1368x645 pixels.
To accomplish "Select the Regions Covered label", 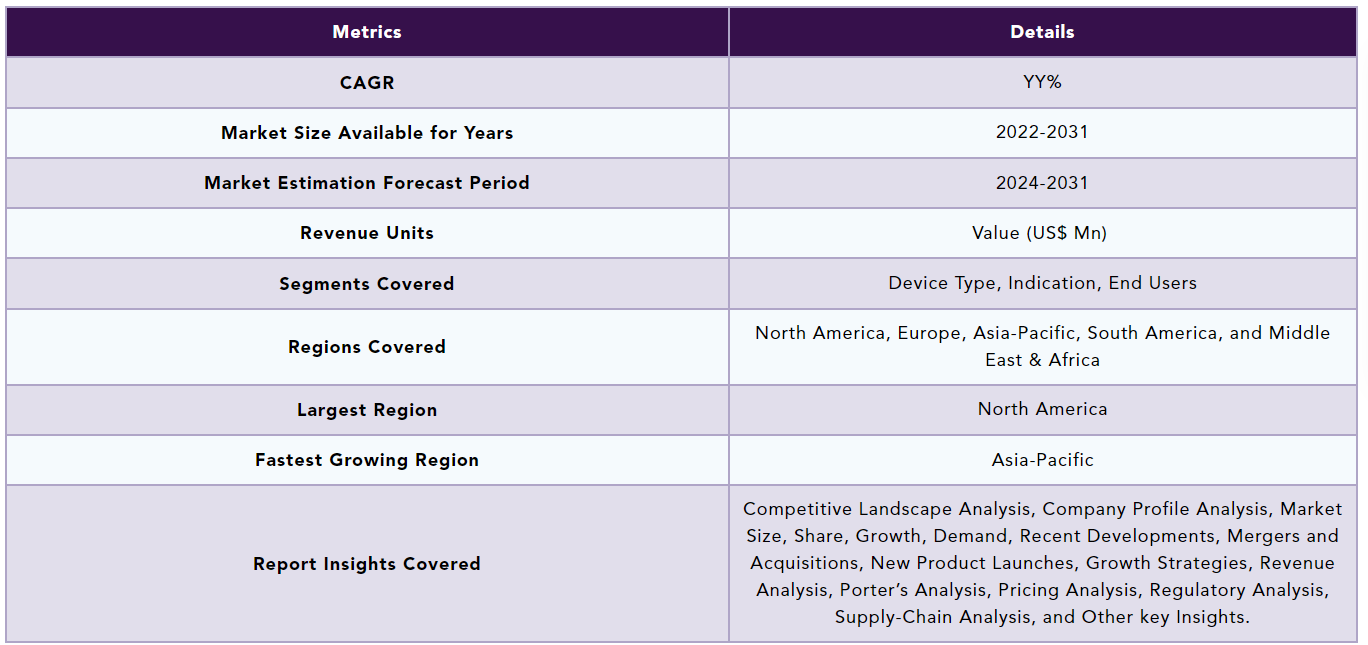I will 367,347.
